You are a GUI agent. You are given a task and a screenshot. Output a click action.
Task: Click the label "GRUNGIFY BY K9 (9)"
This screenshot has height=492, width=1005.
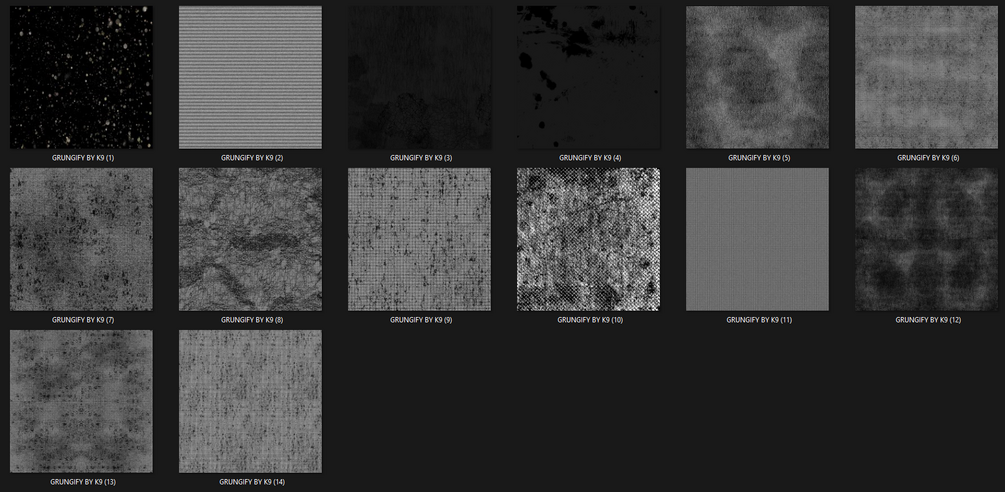[421, 320]
